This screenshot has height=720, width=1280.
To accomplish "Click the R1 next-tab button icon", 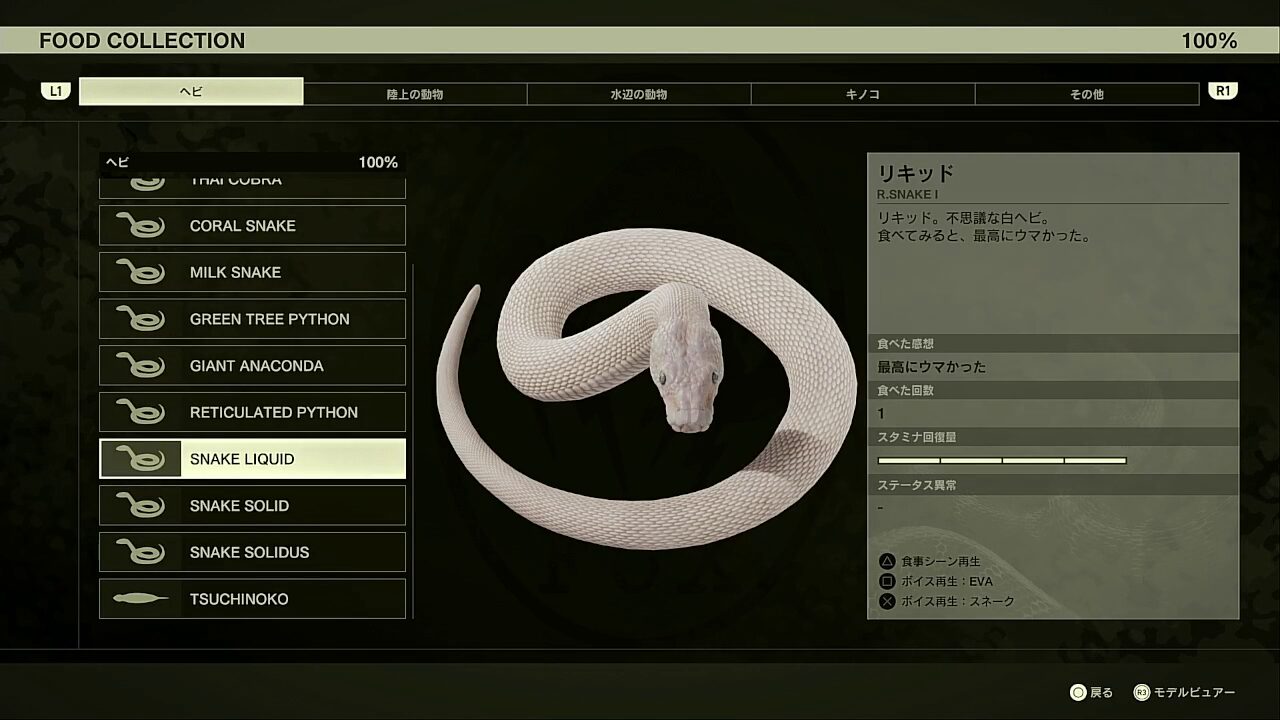I will click(x=1223, y=91).
